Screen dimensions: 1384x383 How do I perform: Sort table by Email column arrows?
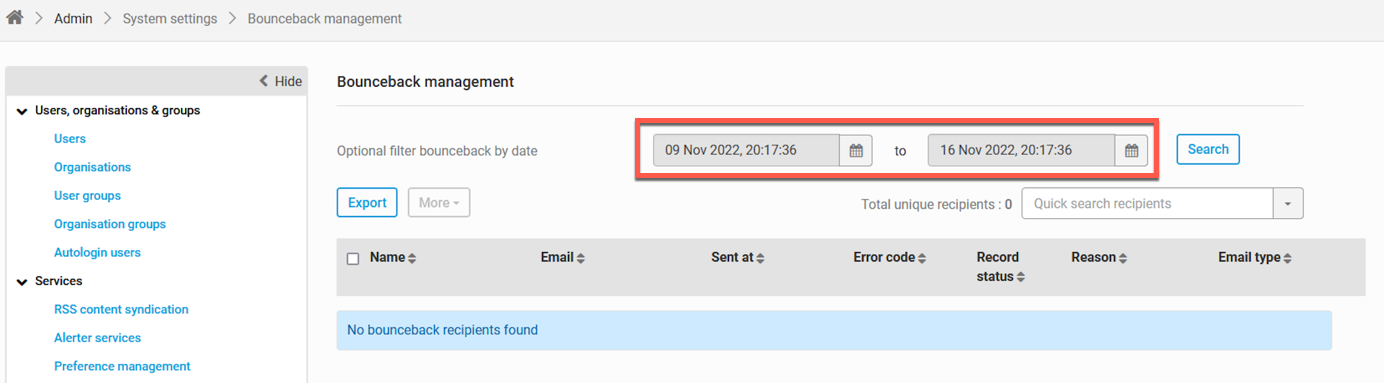tap(580, 258)
